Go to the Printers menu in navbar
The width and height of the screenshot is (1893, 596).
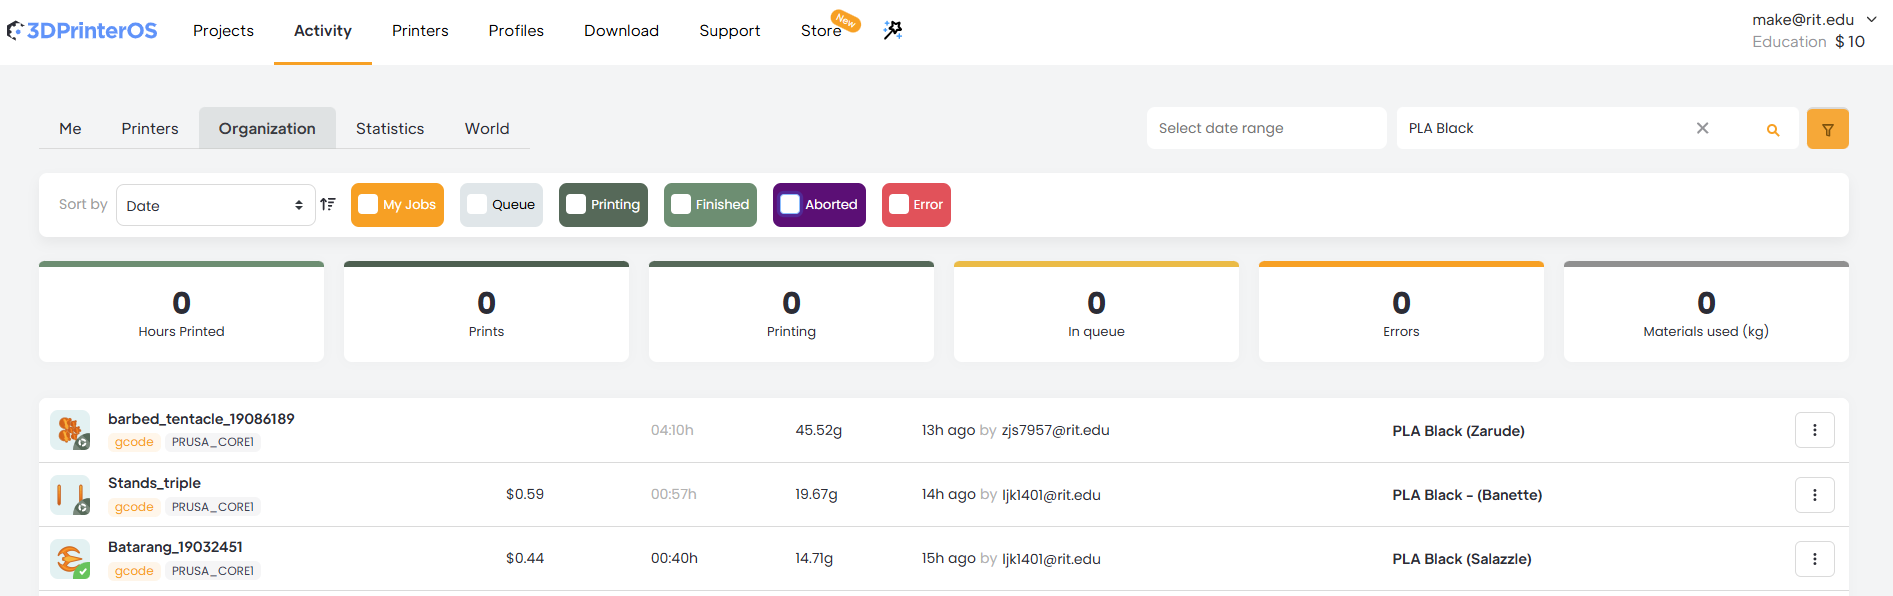point(420,31)
